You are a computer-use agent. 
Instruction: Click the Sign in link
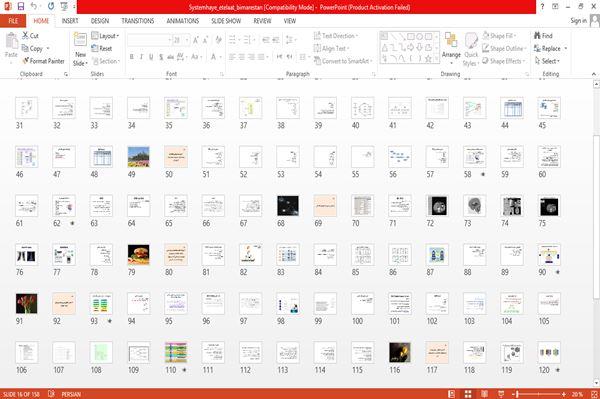[578, 21]
